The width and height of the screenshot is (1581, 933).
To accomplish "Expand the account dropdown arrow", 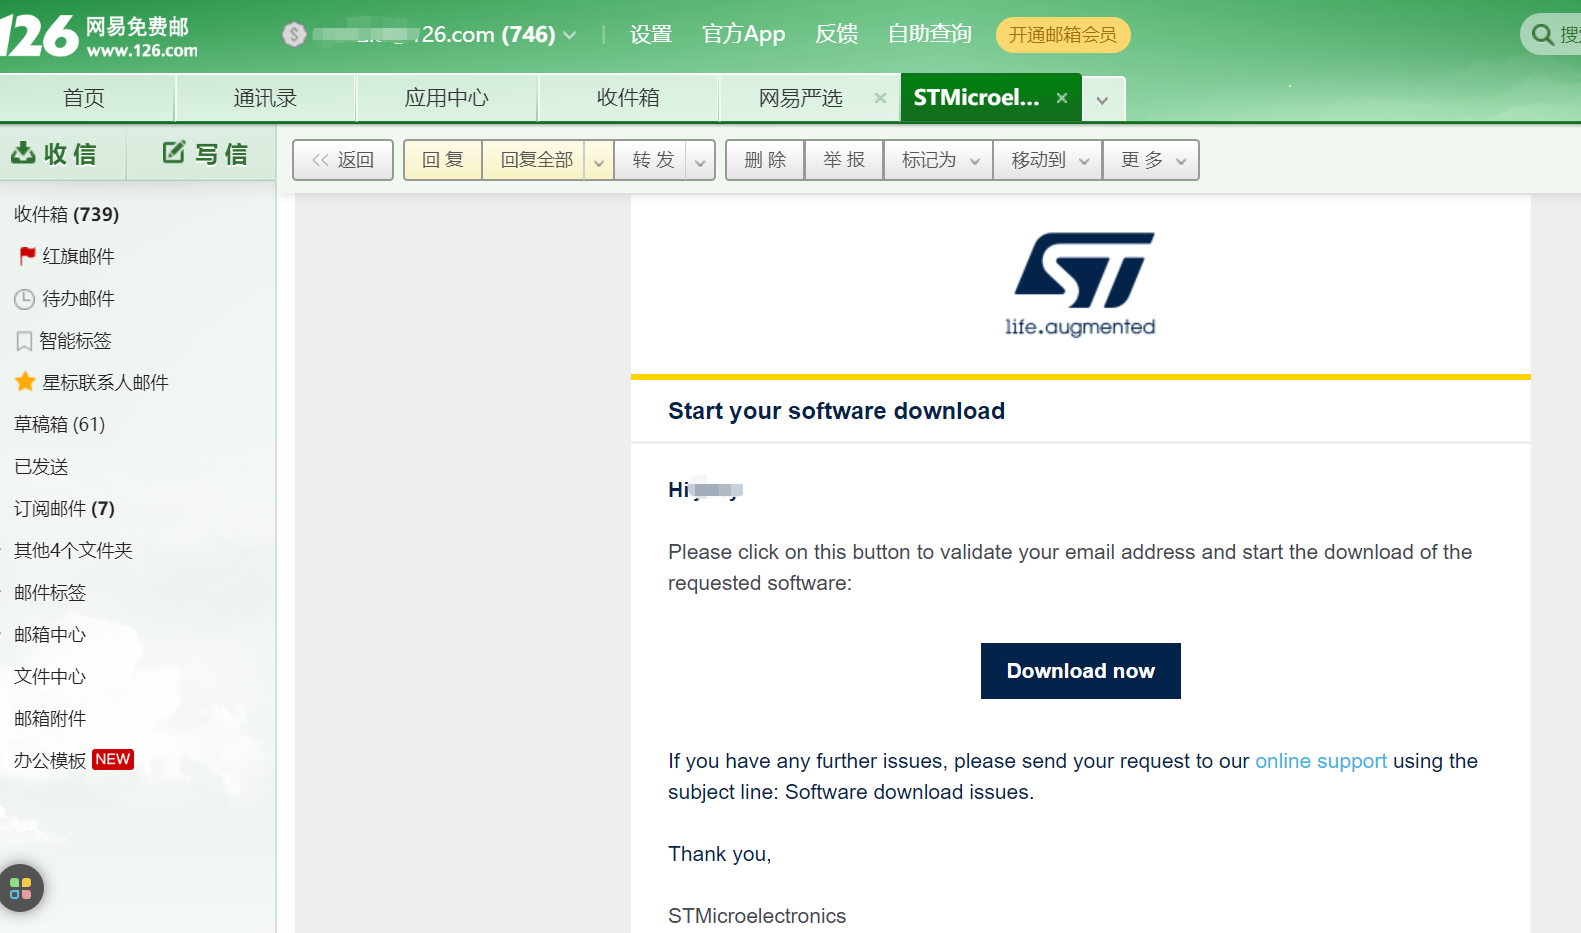I will pyautogui.click(x=570, y=35).
